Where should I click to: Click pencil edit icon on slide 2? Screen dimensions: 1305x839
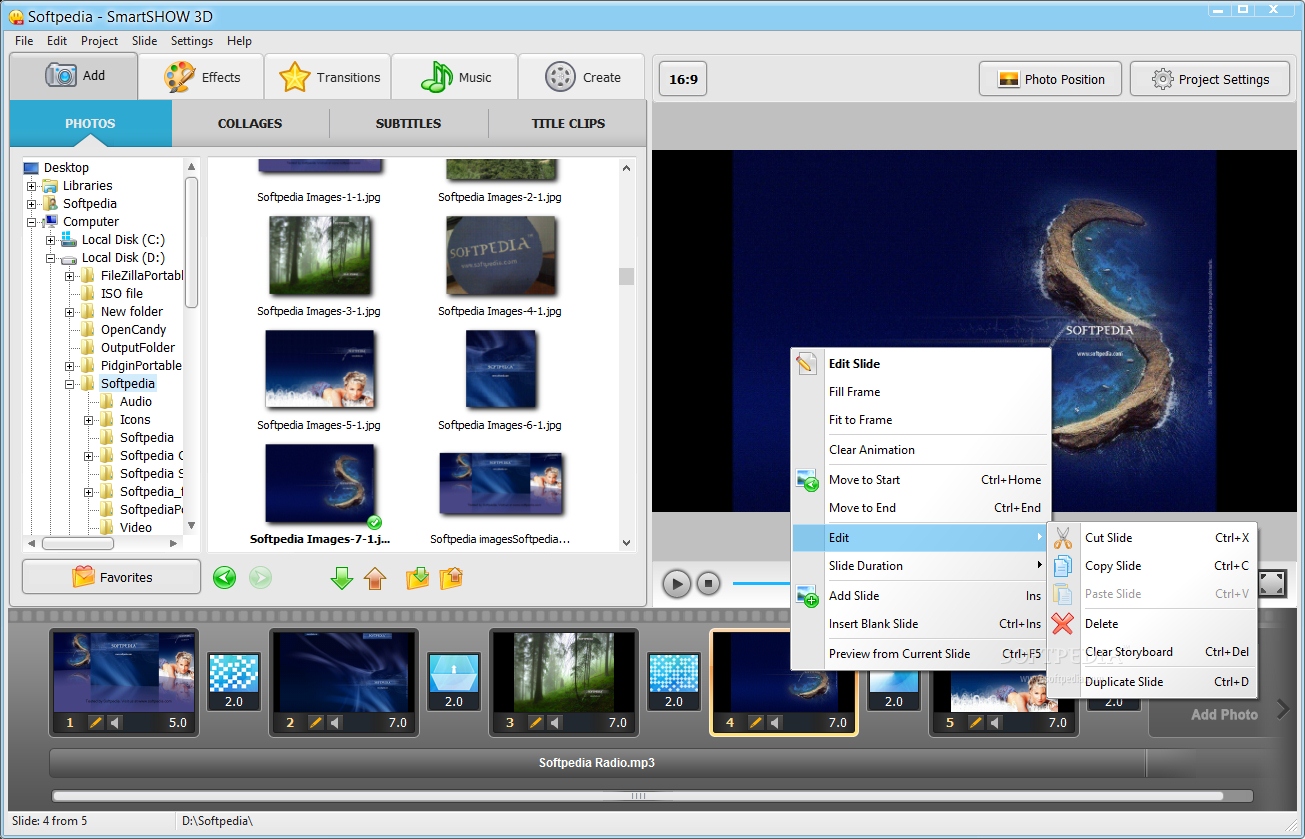[x=316, y=722]
